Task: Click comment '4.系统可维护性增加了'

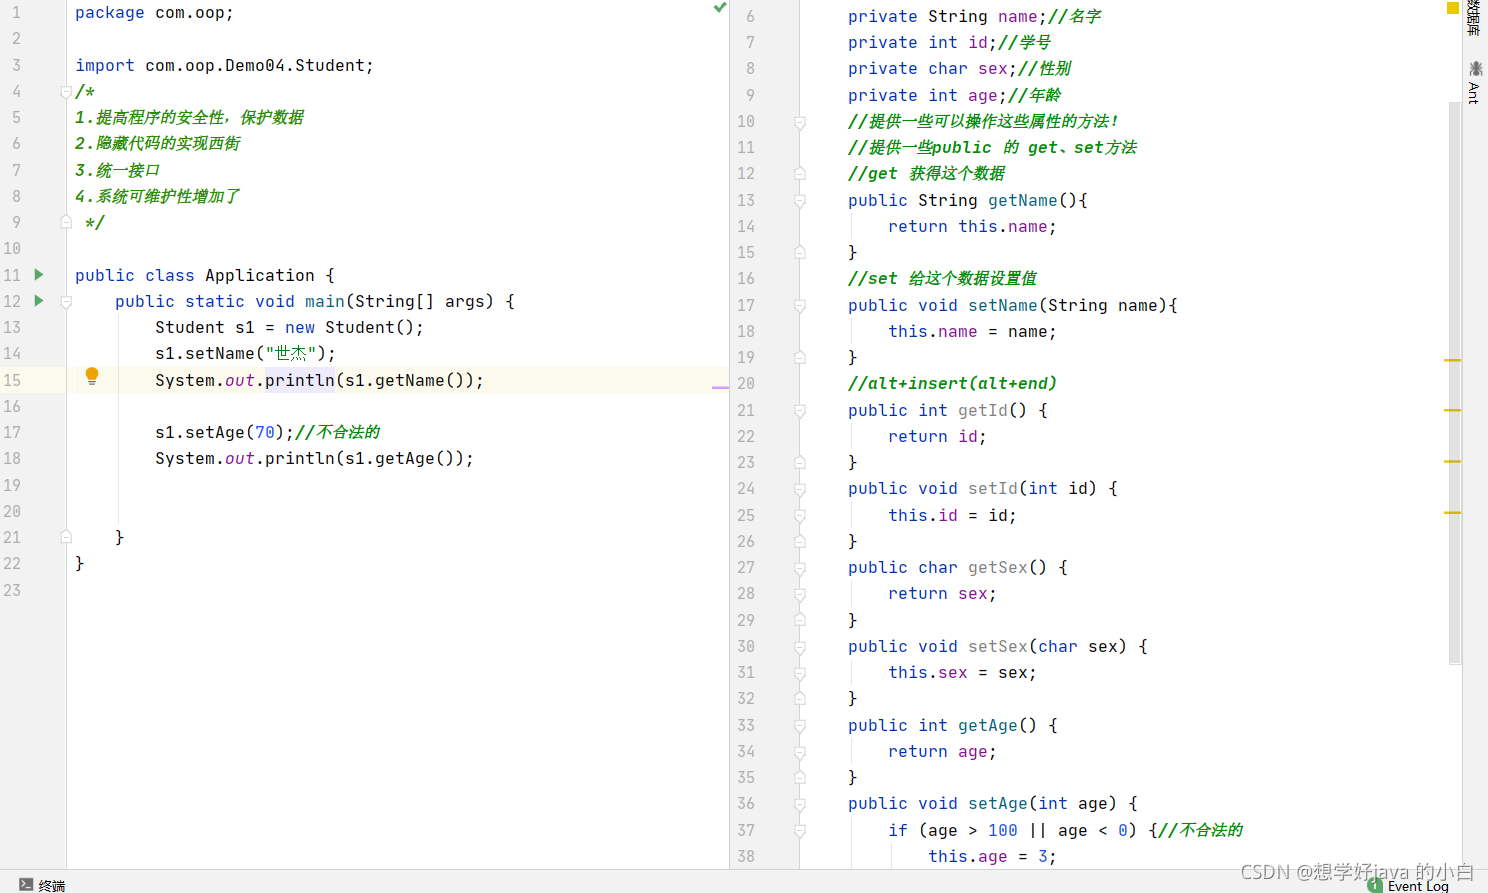Action: coord(157,197)
